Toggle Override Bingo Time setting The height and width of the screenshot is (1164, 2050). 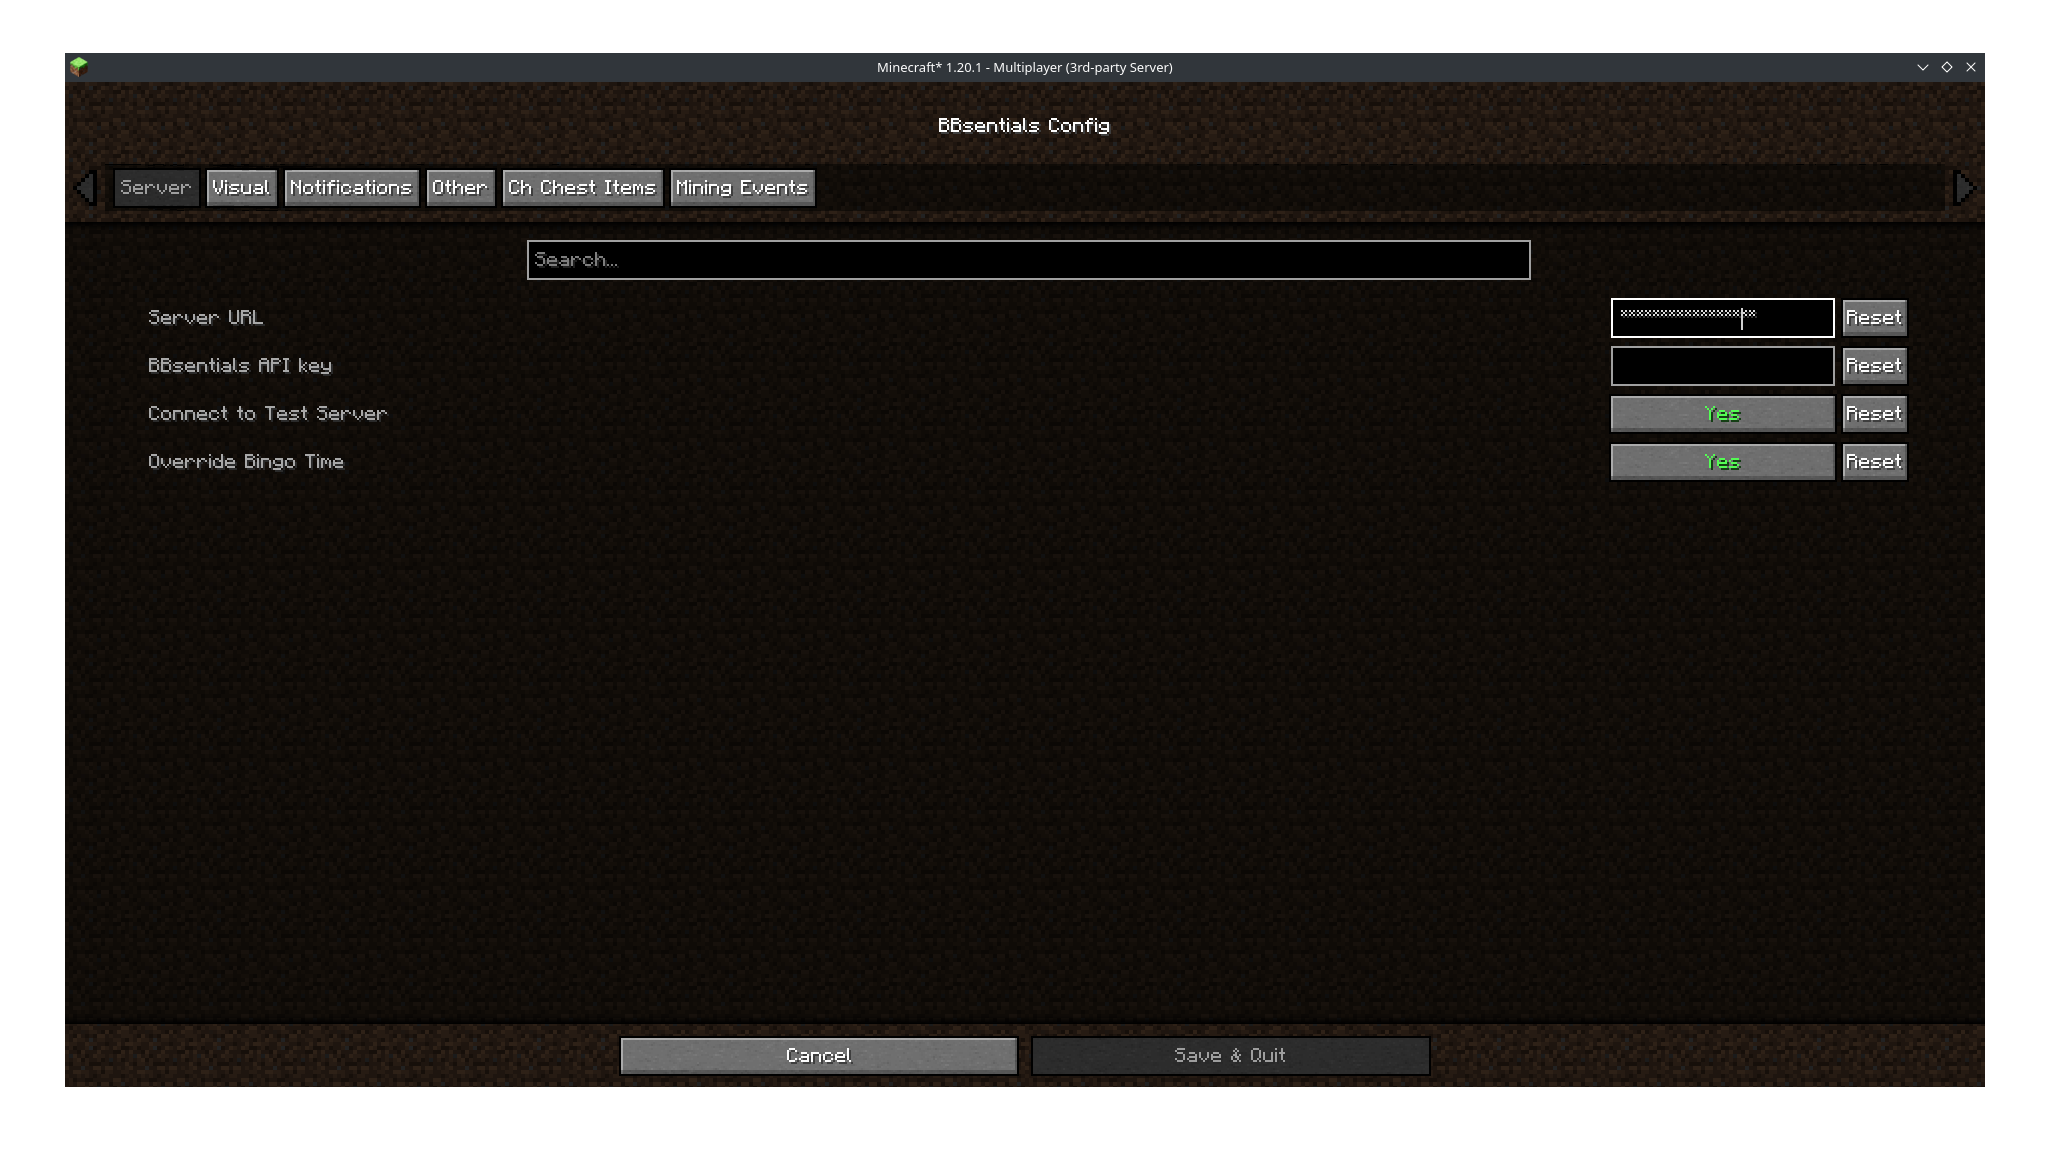point(1721,460)
